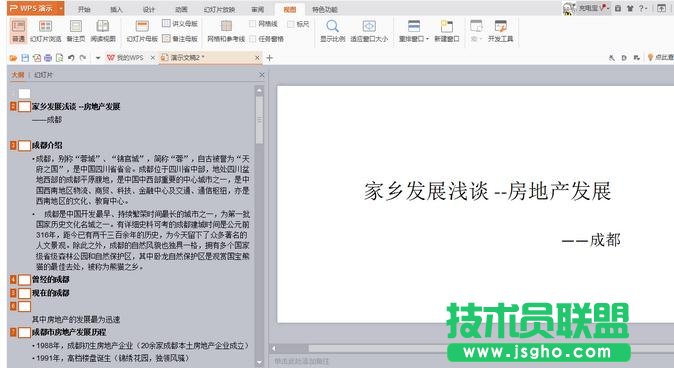Viewport: 674px width, 368px height.
Task: Open the quick access toolbar customize arrow
Action: point(98,58)
